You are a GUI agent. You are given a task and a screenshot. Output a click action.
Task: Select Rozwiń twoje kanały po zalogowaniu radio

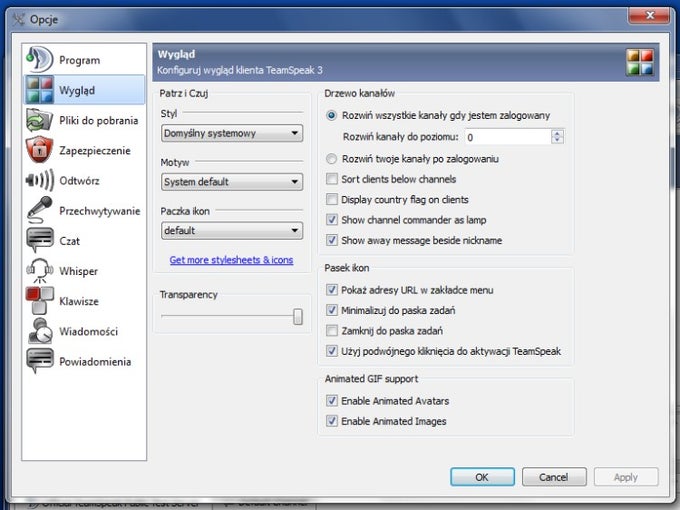pyautogui.click(x=331, y=159)
